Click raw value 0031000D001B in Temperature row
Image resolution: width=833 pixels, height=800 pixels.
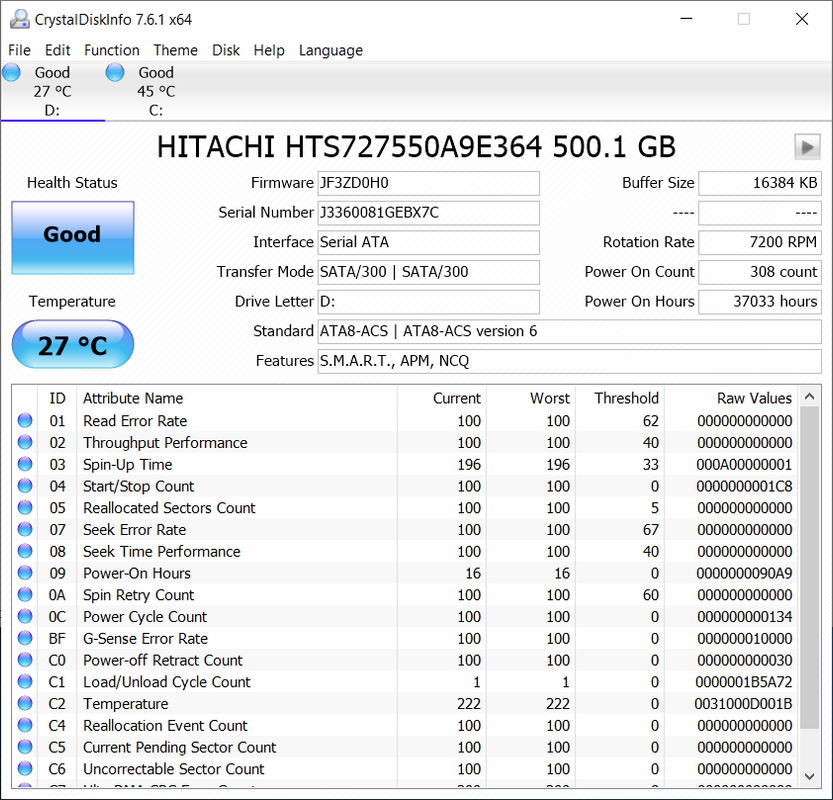(x=743, y=704)
